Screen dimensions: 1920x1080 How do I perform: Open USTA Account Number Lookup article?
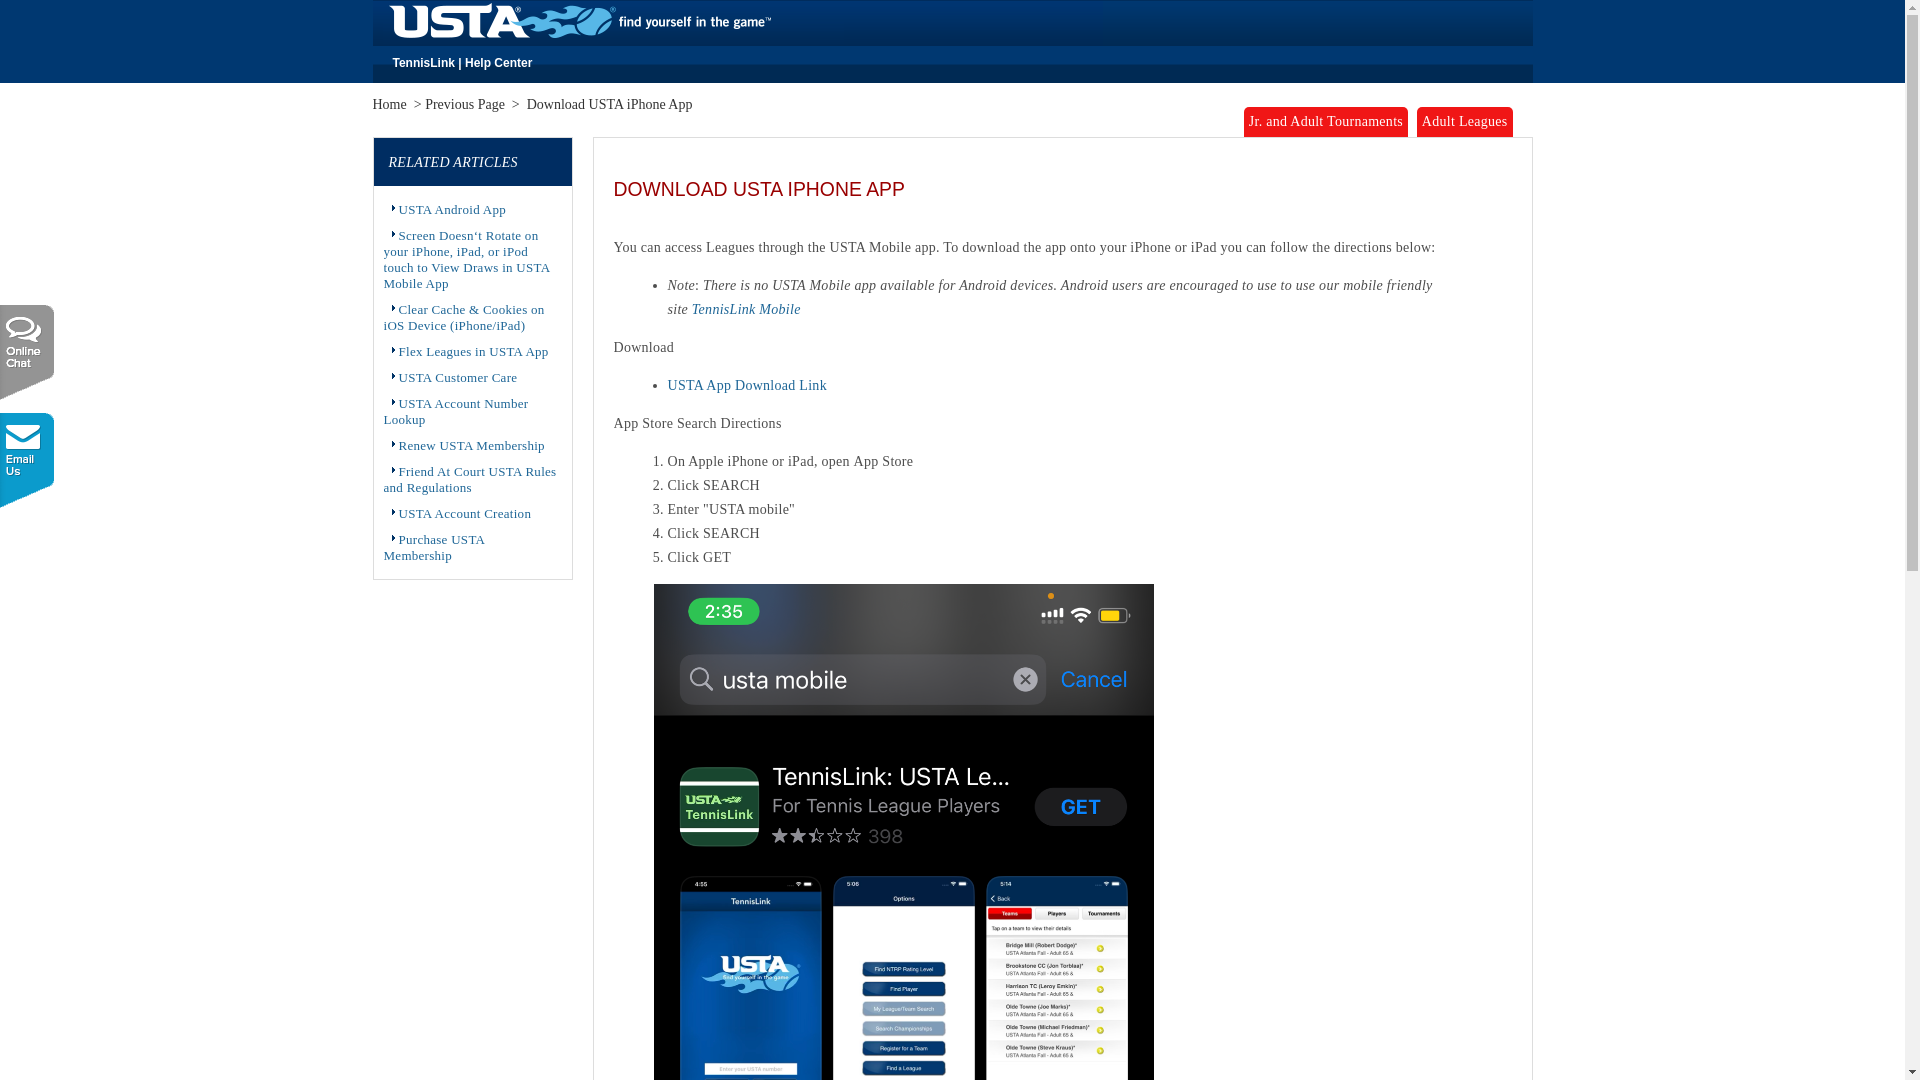(456, 412)
